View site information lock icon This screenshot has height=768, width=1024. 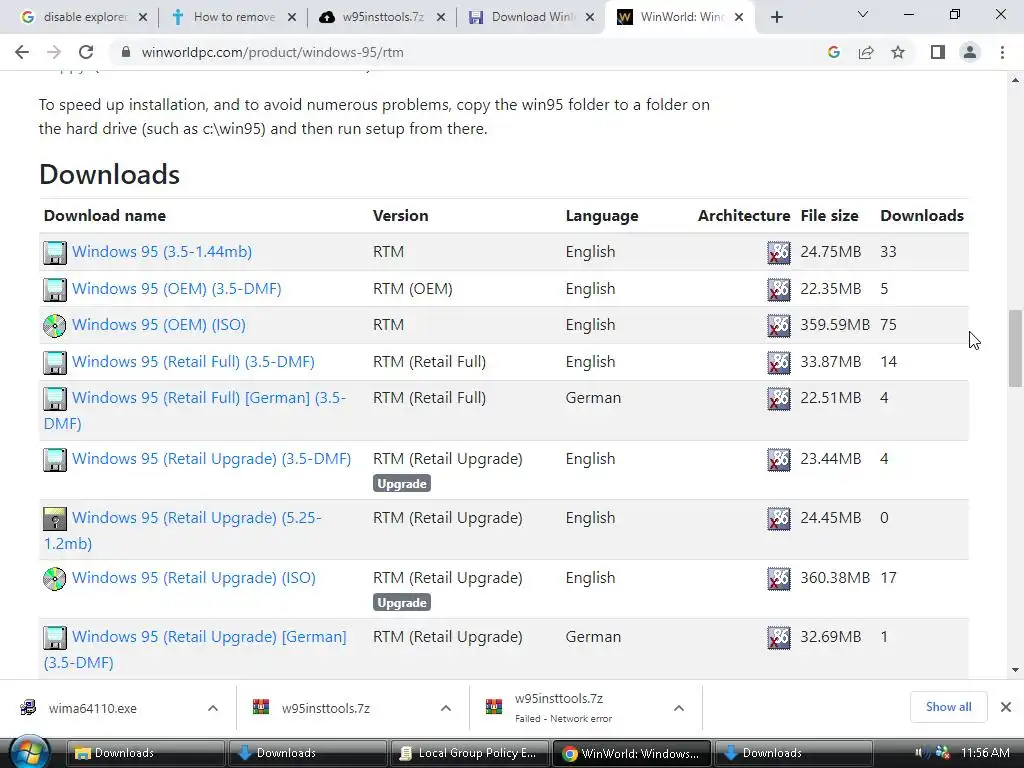pos(126,52)
